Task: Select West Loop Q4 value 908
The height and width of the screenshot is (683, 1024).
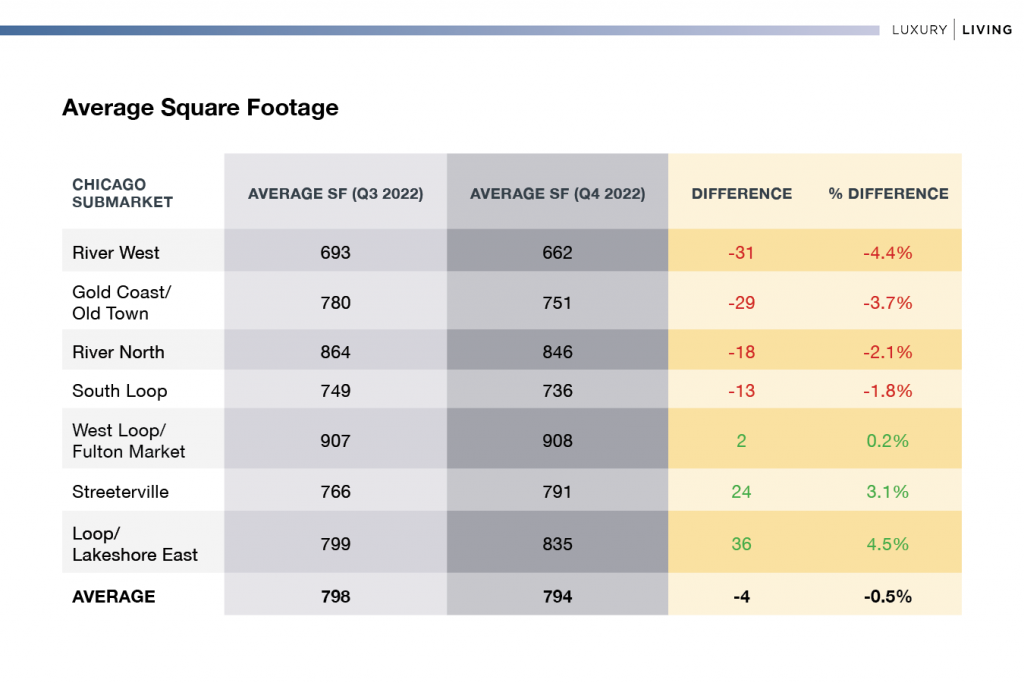Action: point(557,441)
